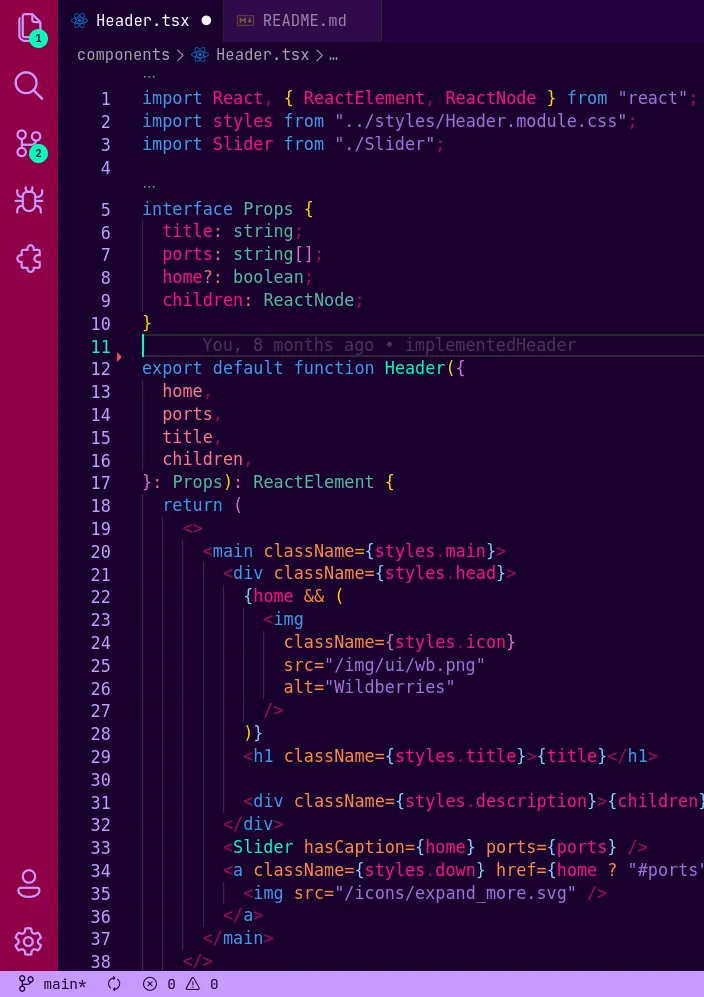Expand the collapsed ellipsis above line 1
Screen dimensions: 704x997
(149, 76)
